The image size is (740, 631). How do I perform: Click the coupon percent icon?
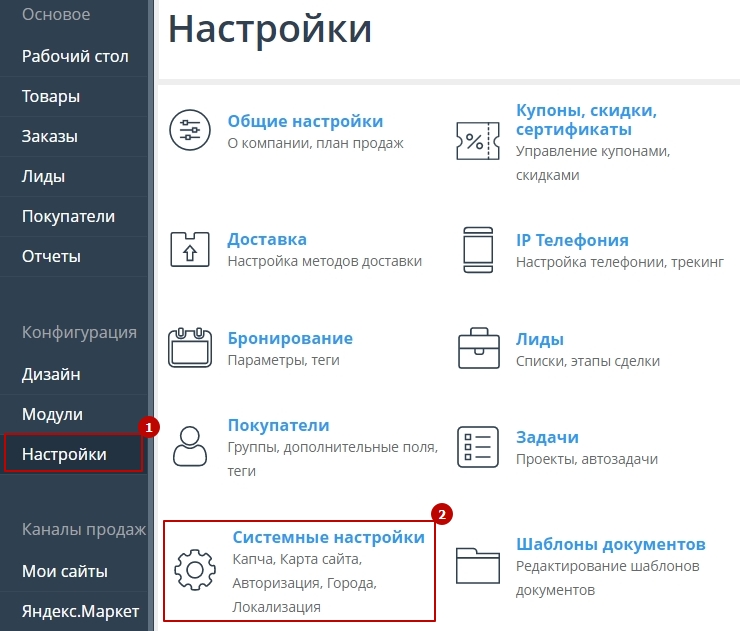(476, 140)
